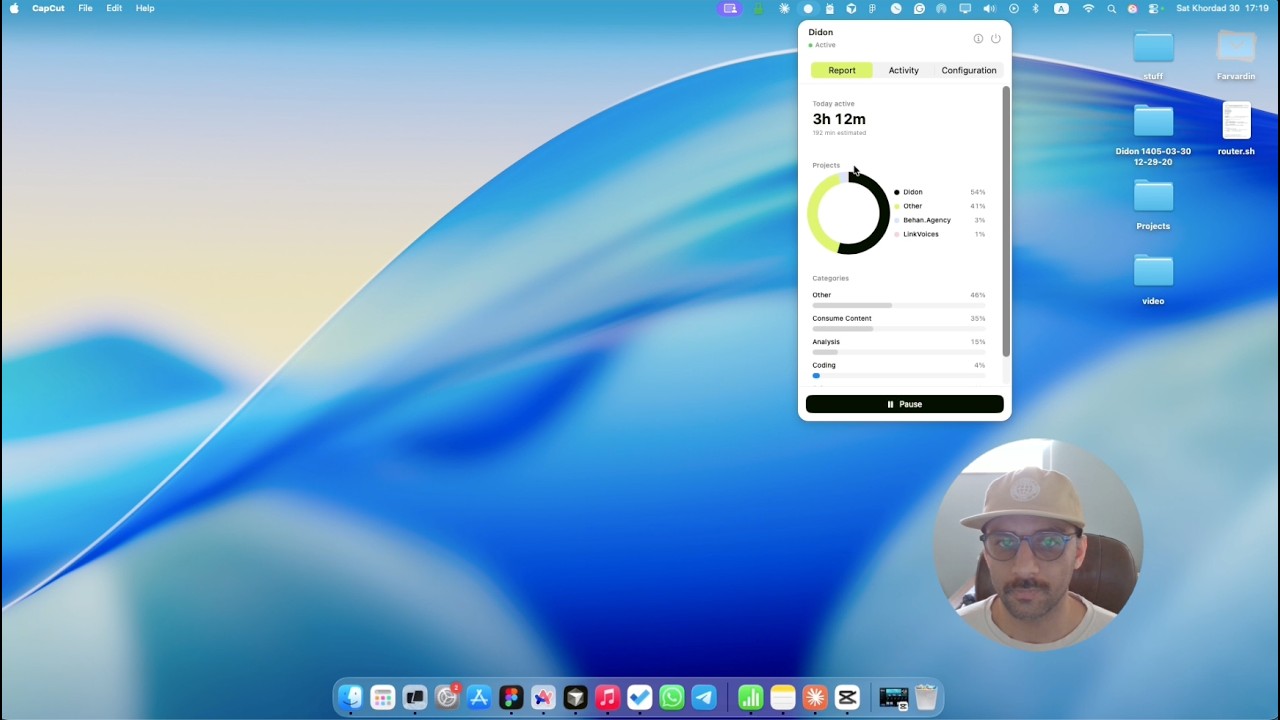Click the Didon project legend entry
1280x720 pixels.
pos(940,192)
